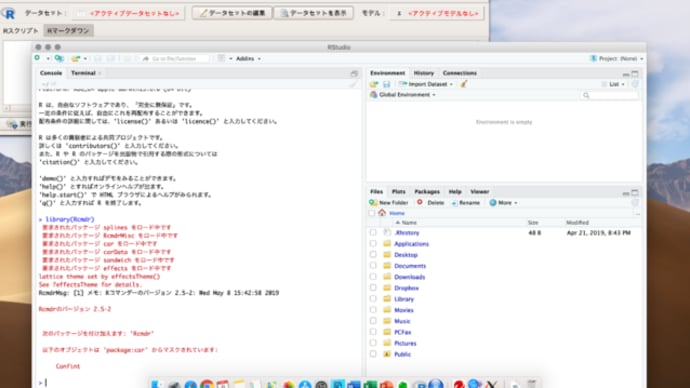
Task: Click the home house icon in Files path
Action: click(382, 213)
